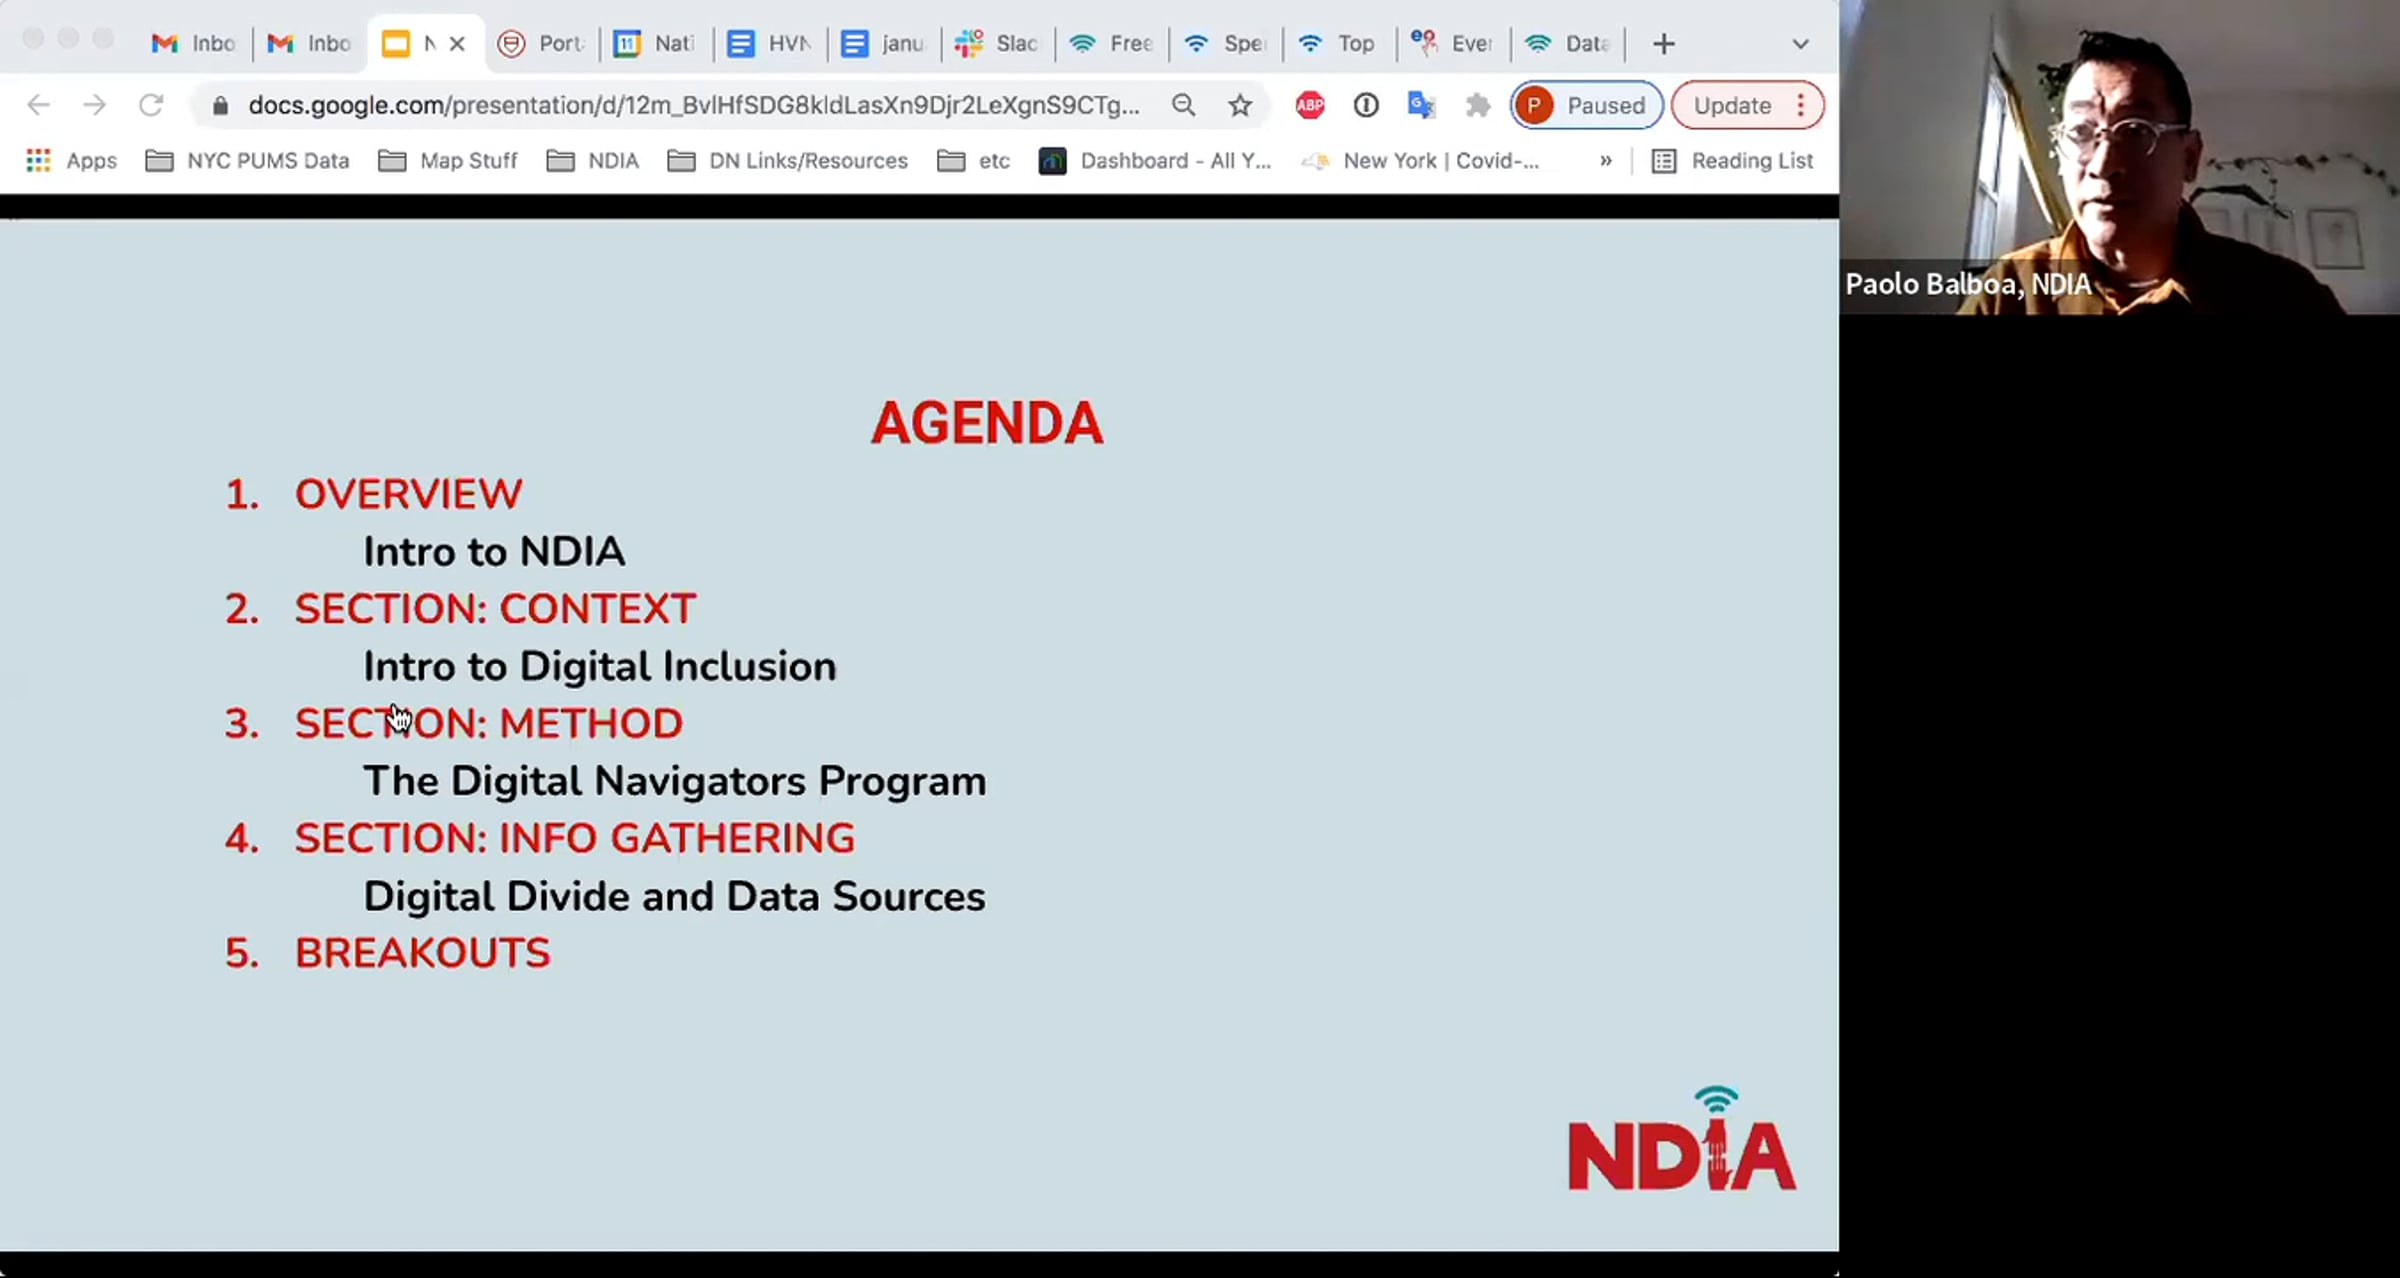Open the 1Password extension icon
The image size is (2400, 1278).
[1366, 105]
